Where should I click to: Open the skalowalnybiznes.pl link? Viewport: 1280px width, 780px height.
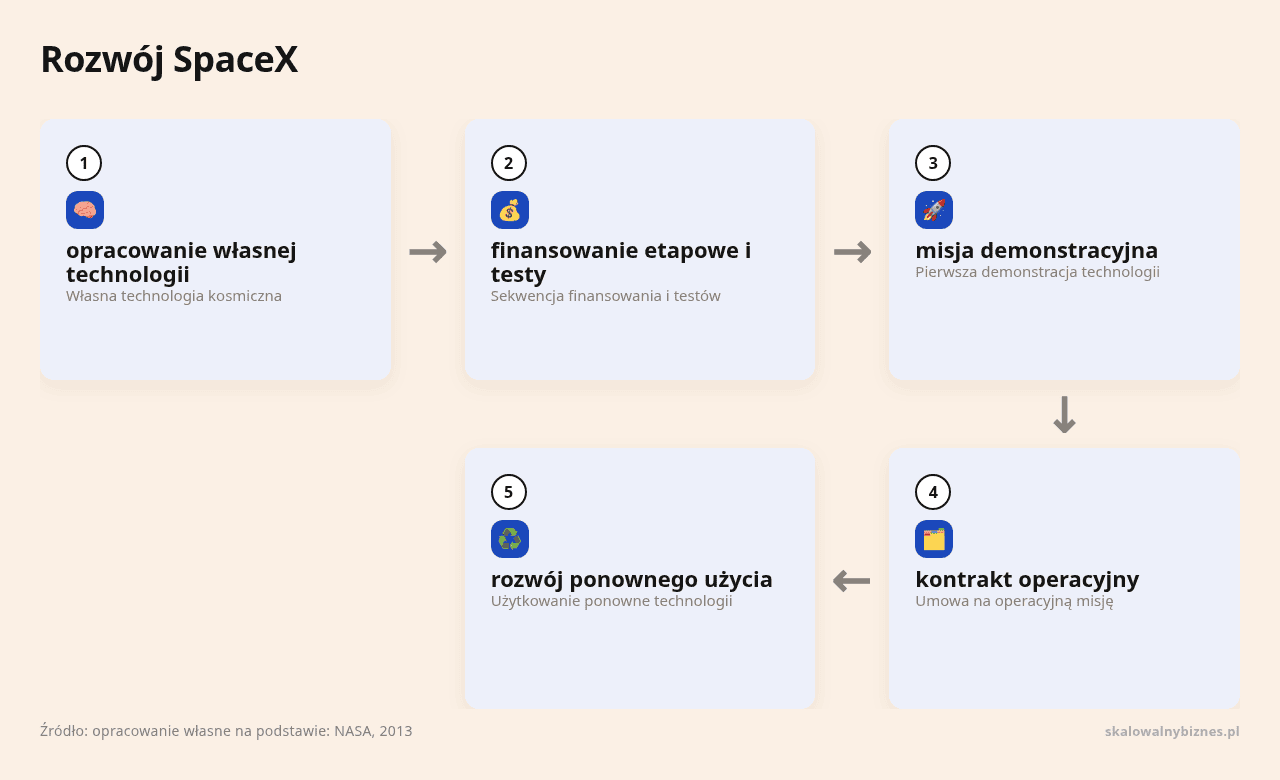pyautogui.click(x=1172, y=731)
